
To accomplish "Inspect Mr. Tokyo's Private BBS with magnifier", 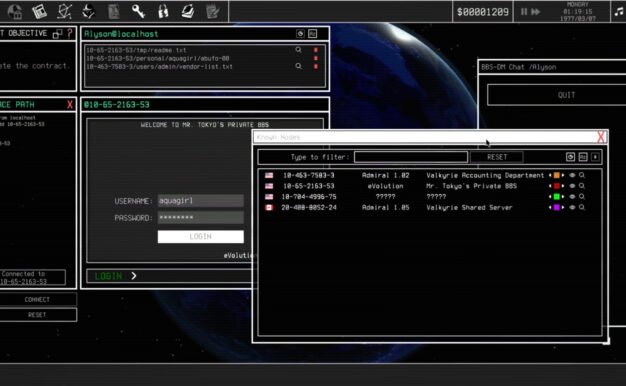I will pyautogui.click(x=582, y=186).
